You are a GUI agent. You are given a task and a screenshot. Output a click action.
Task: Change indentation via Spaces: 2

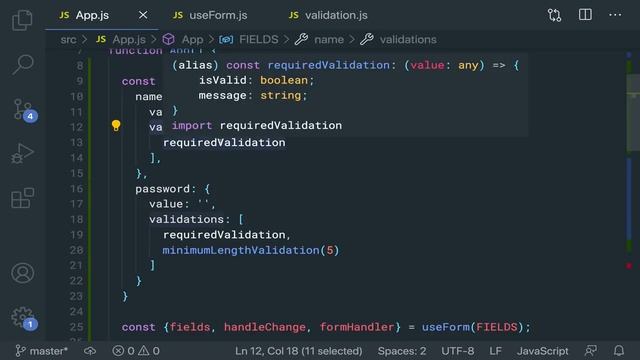point(402,351)
